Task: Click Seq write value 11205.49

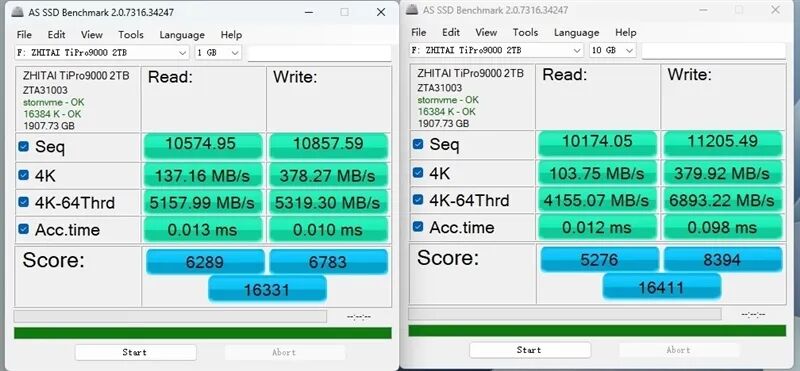Action: [x=722, y=143]
